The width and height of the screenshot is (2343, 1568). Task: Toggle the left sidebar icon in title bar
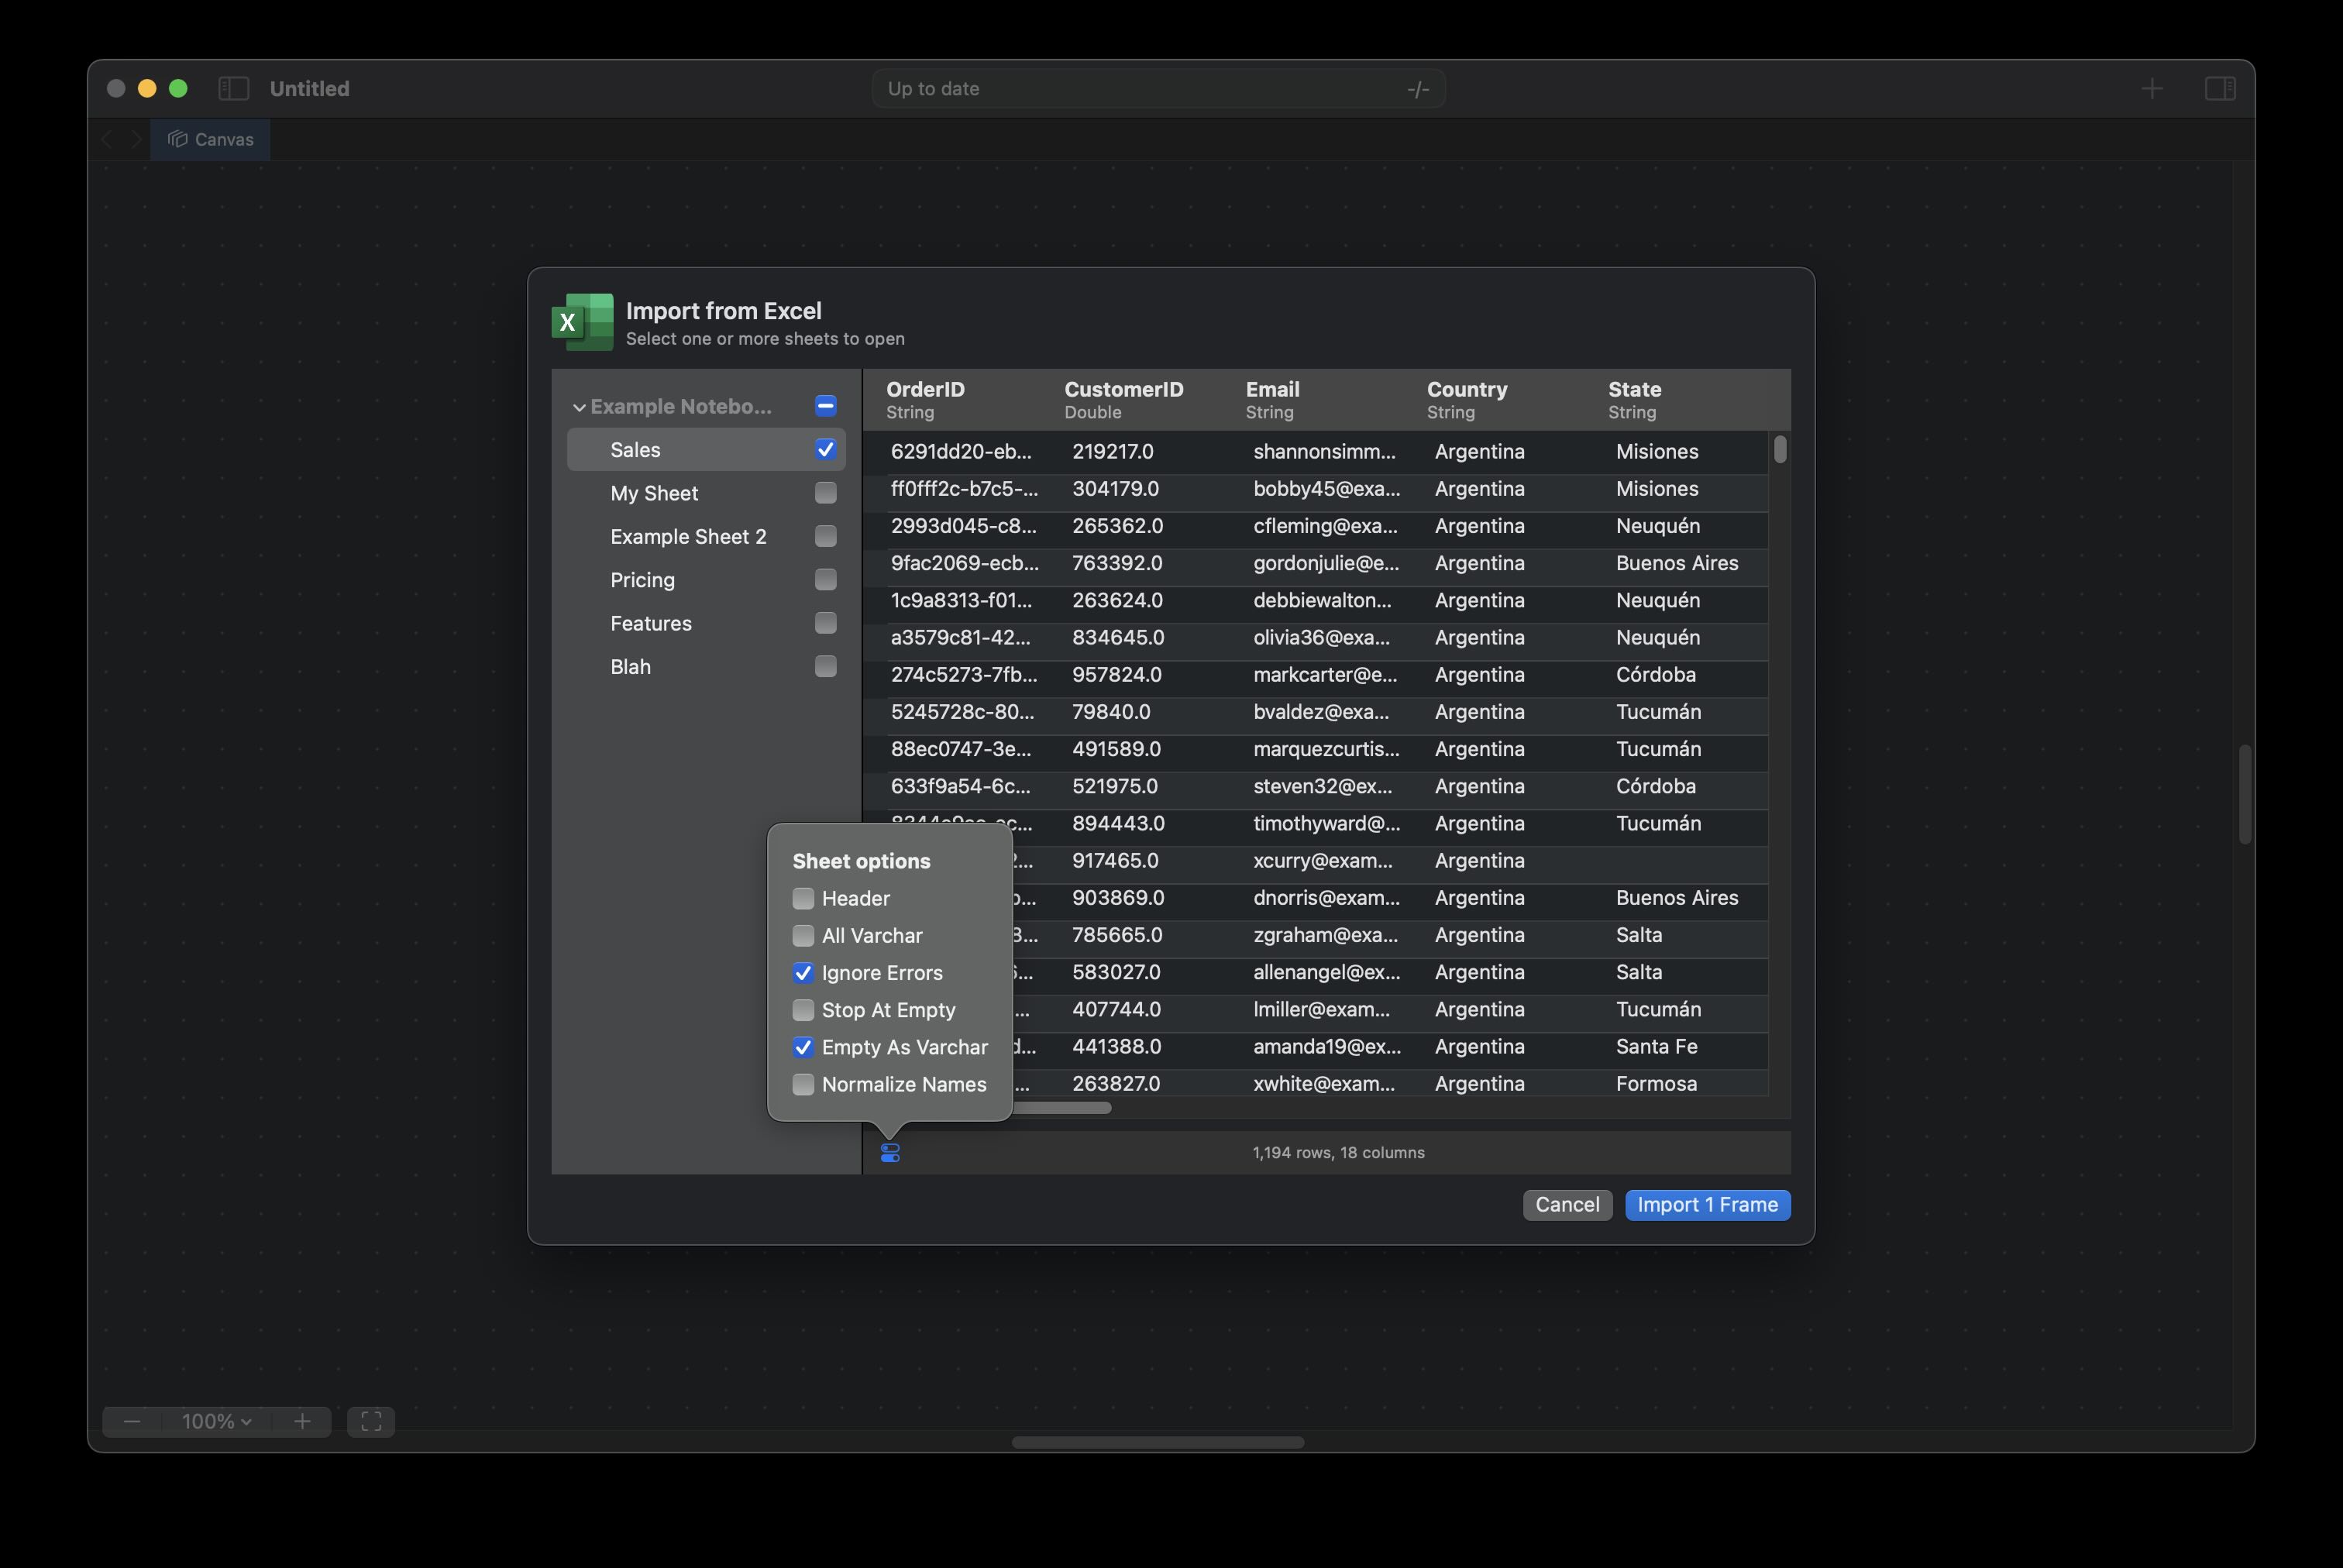coord(233,88)
